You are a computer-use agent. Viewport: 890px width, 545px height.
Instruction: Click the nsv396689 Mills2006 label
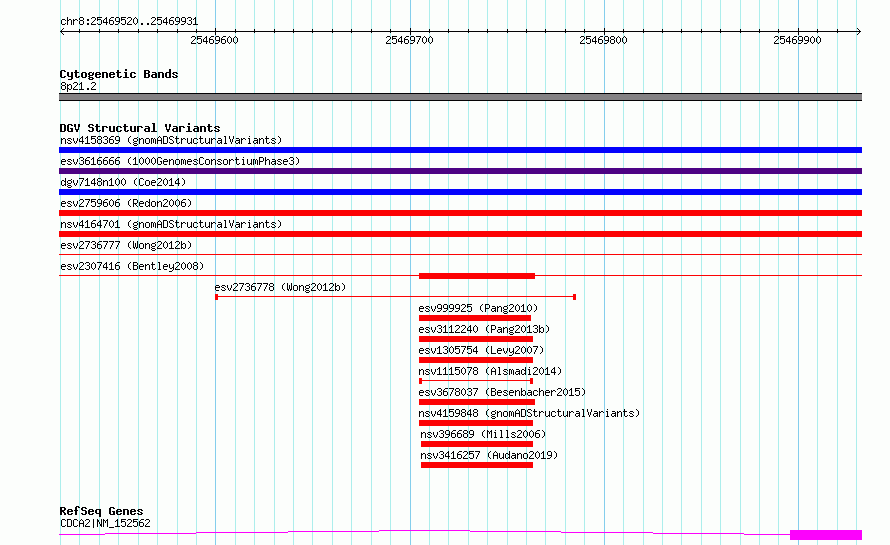[483, 434]
